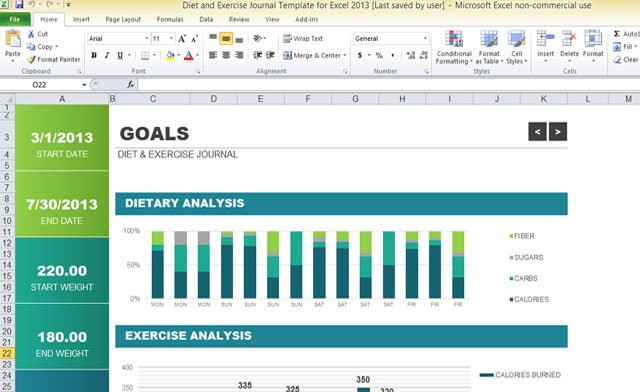Open the Formulas ribbon tab
This screenshot has width=640, height=392.
[x=170, y=19]
